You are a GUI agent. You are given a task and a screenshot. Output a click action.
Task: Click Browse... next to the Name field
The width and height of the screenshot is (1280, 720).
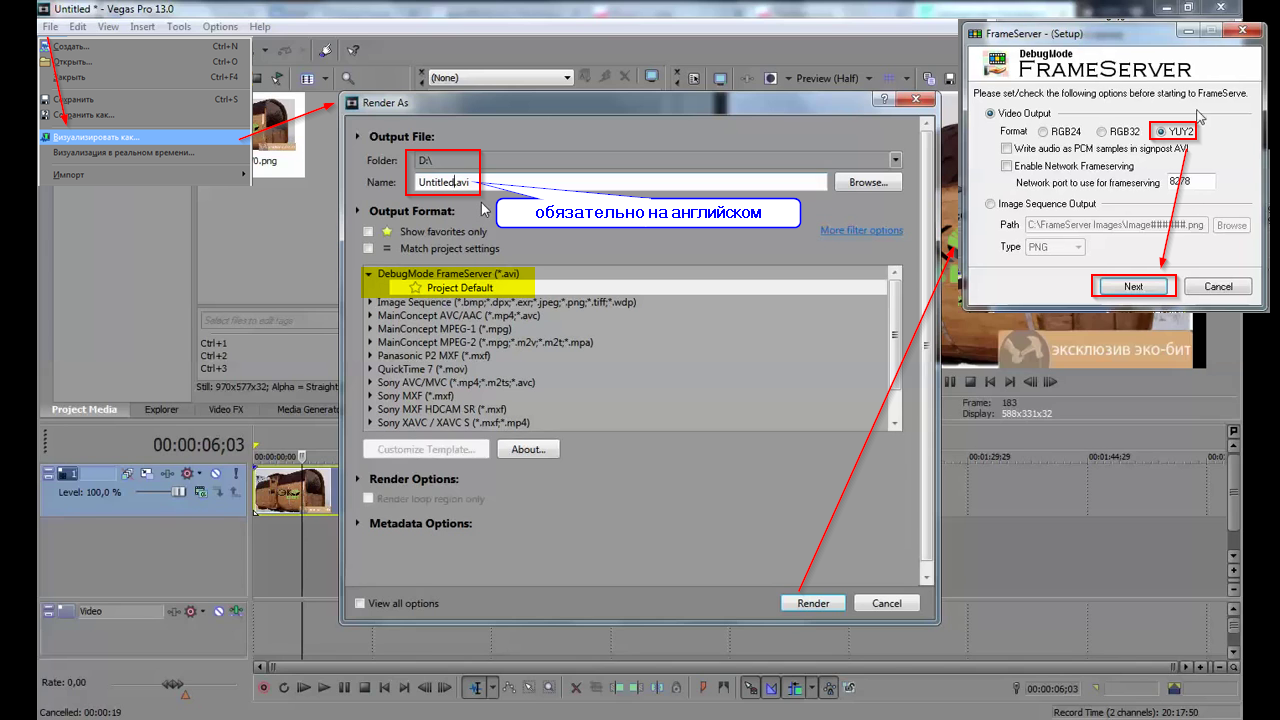point(869,182)
